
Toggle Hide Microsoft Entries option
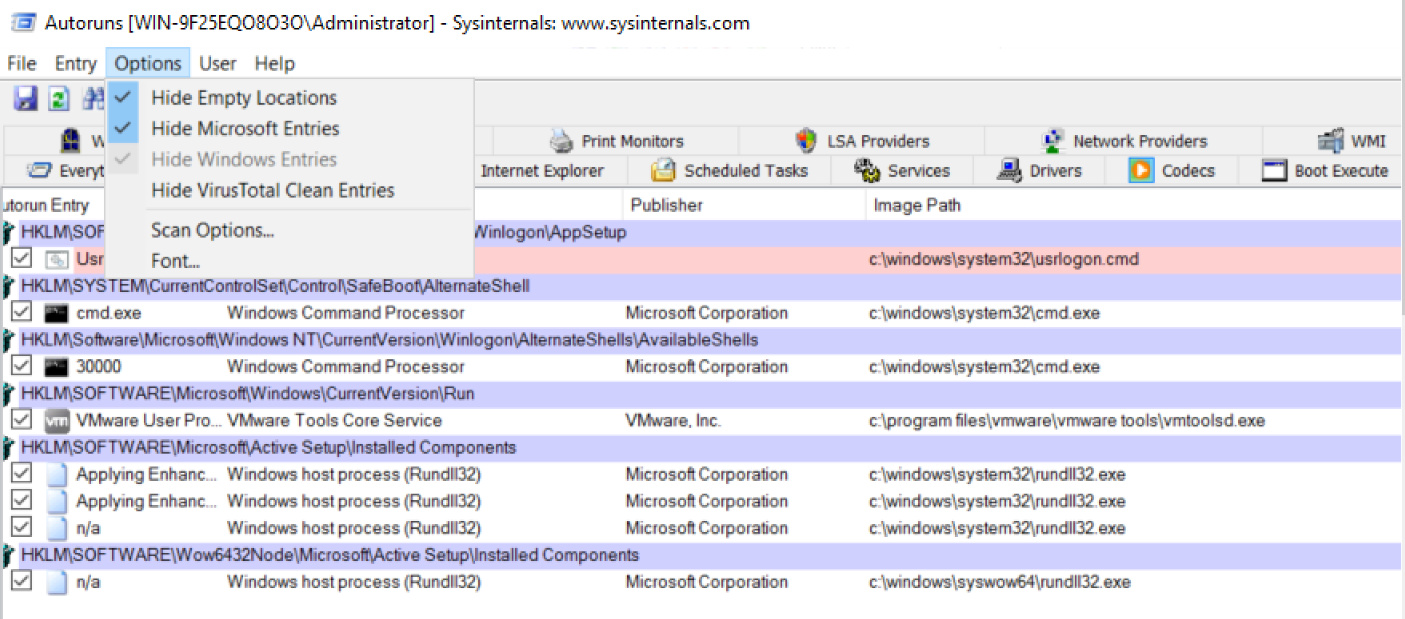(245, 129)
